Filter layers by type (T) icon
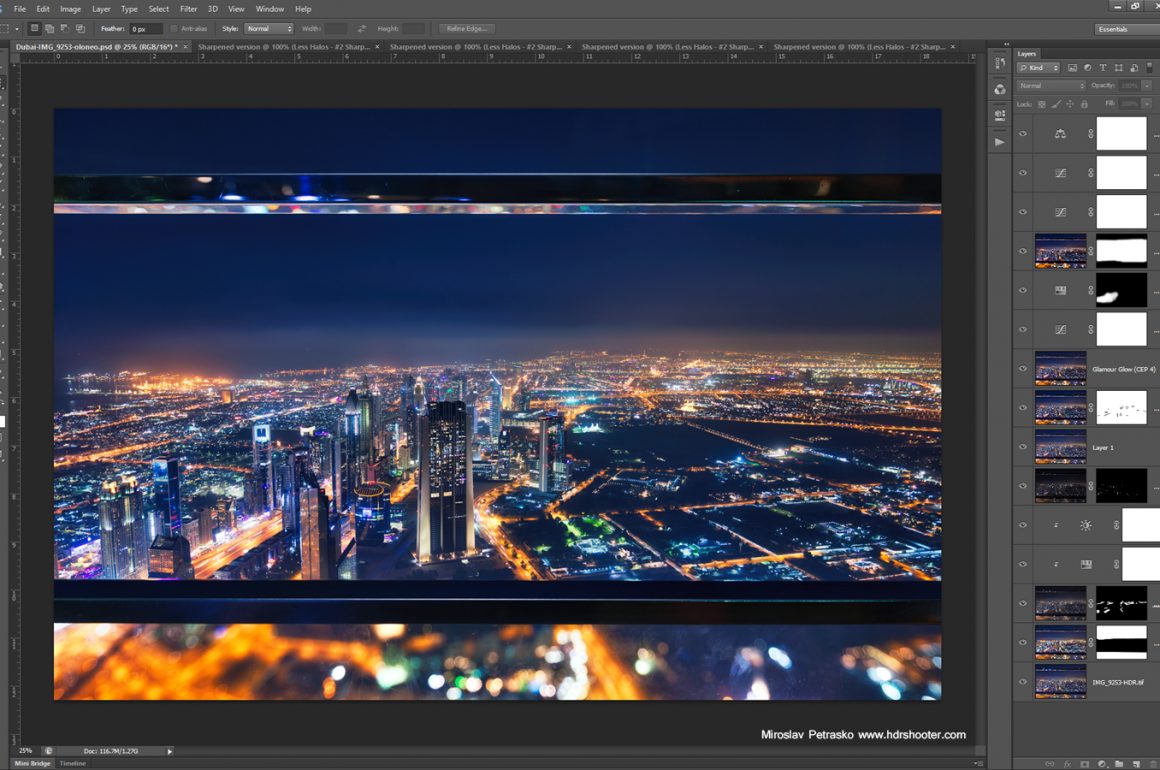Screen dimensions: 1160x770 click(x=1103, y=68)
